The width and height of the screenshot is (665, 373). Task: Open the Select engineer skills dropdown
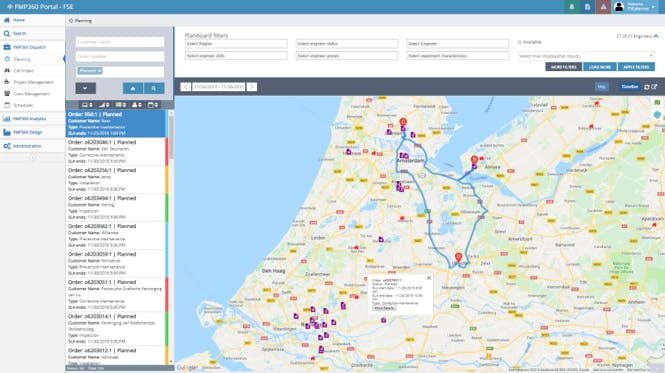[x=236, y=56]
